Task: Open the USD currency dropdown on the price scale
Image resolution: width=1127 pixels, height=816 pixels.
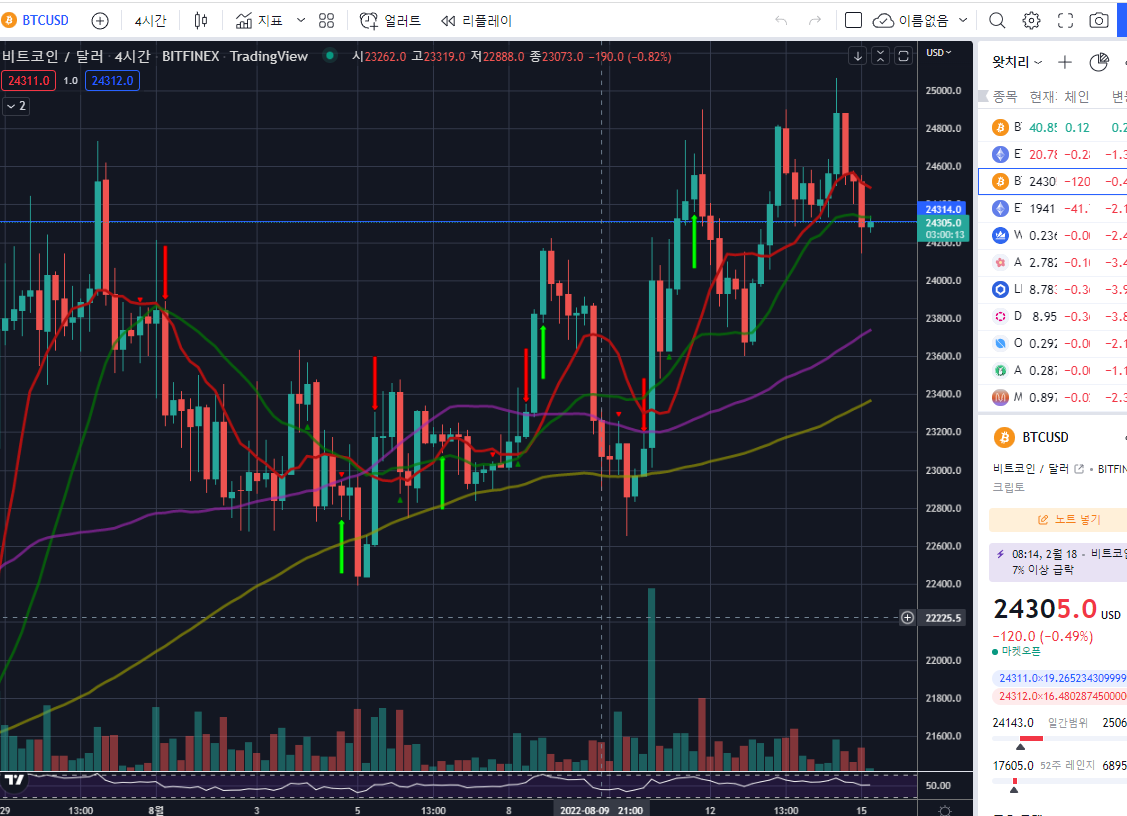Action: pyautogui.click(x=939, y=52)
